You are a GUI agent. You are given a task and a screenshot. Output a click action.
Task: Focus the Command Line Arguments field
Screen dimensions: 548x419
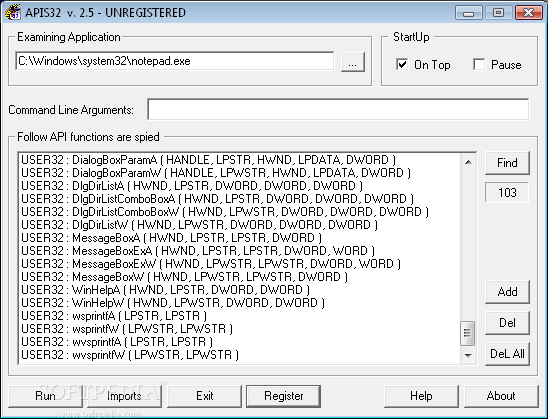point(338,109)
